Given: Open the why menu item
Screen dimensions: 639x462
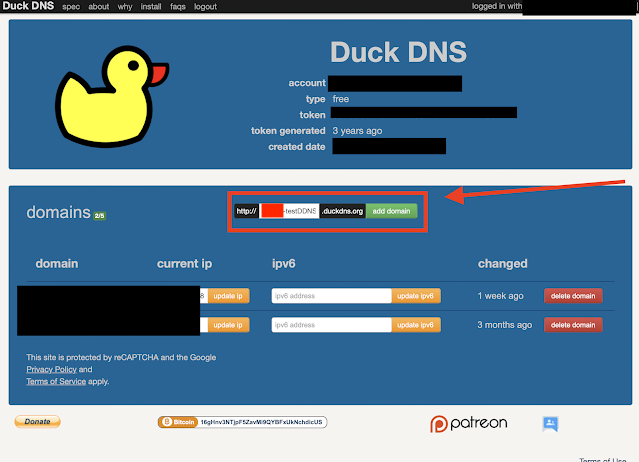Looking at the screenshot, I should pos(125,7).
